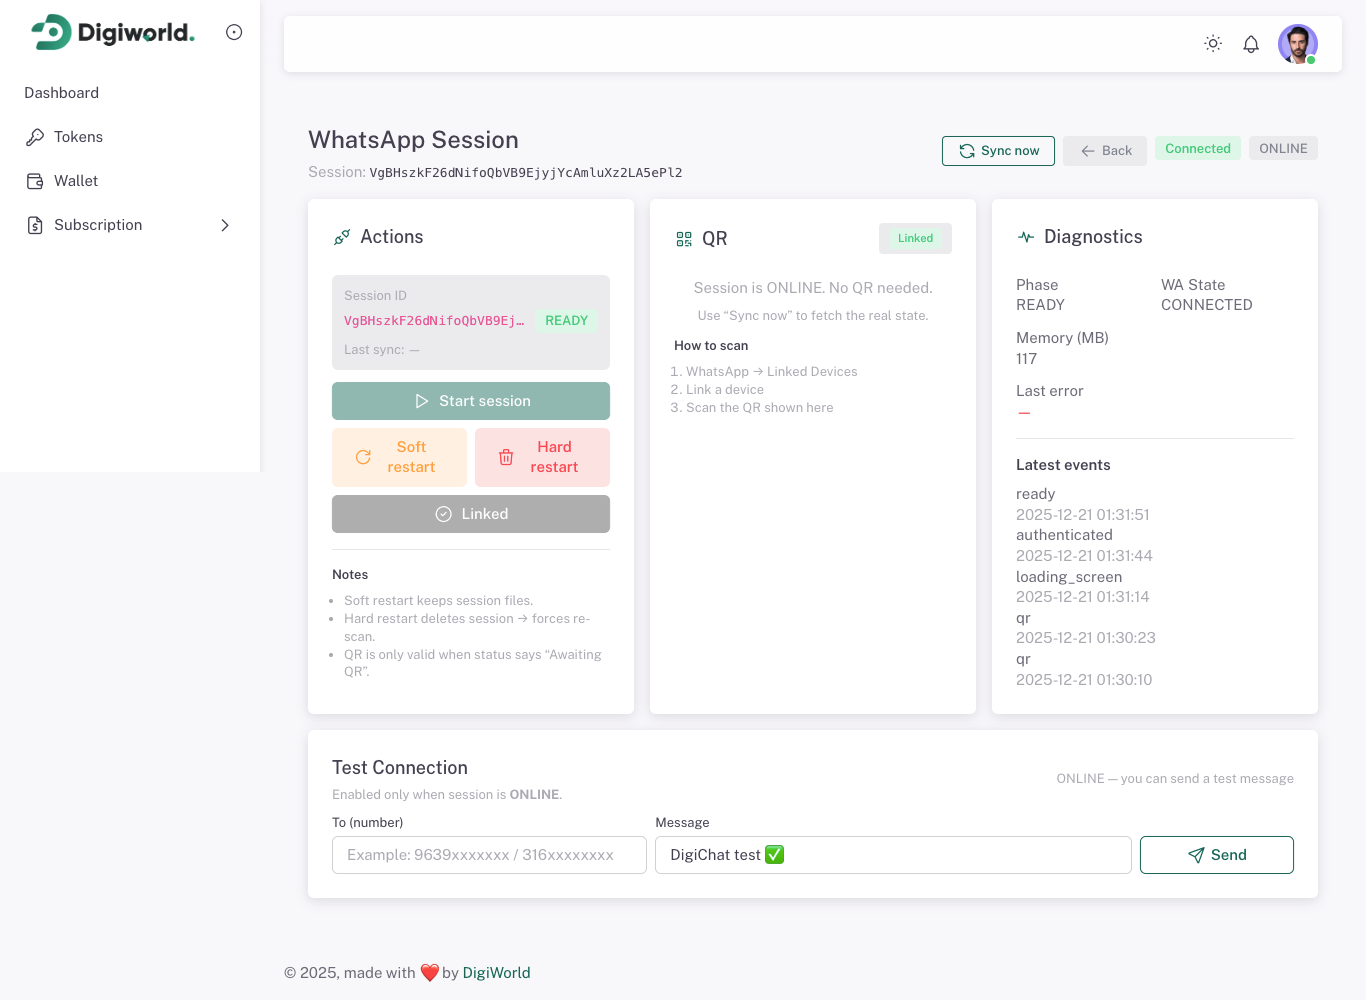Image resolution: width=1366 pixels, height=1000 pixels.
Task: Switch theme with the sun icon
Action: coord(1213,44)
